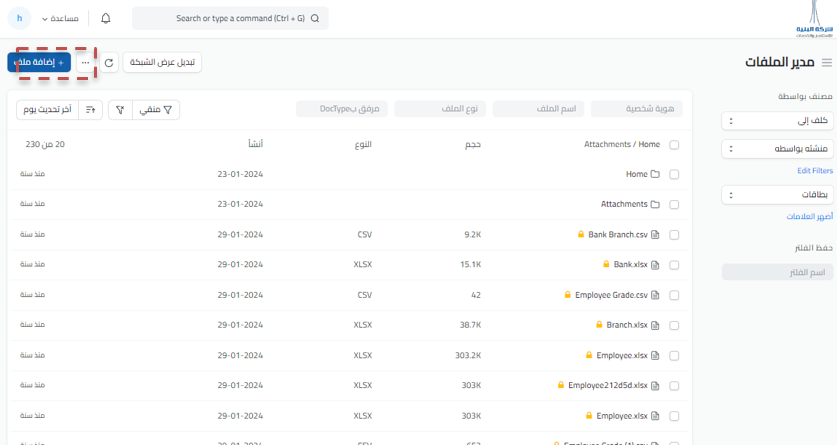The width and height of the screenshot is (837, 445).
Task: Toggle the sort direction icon
Action: point(91,109)
